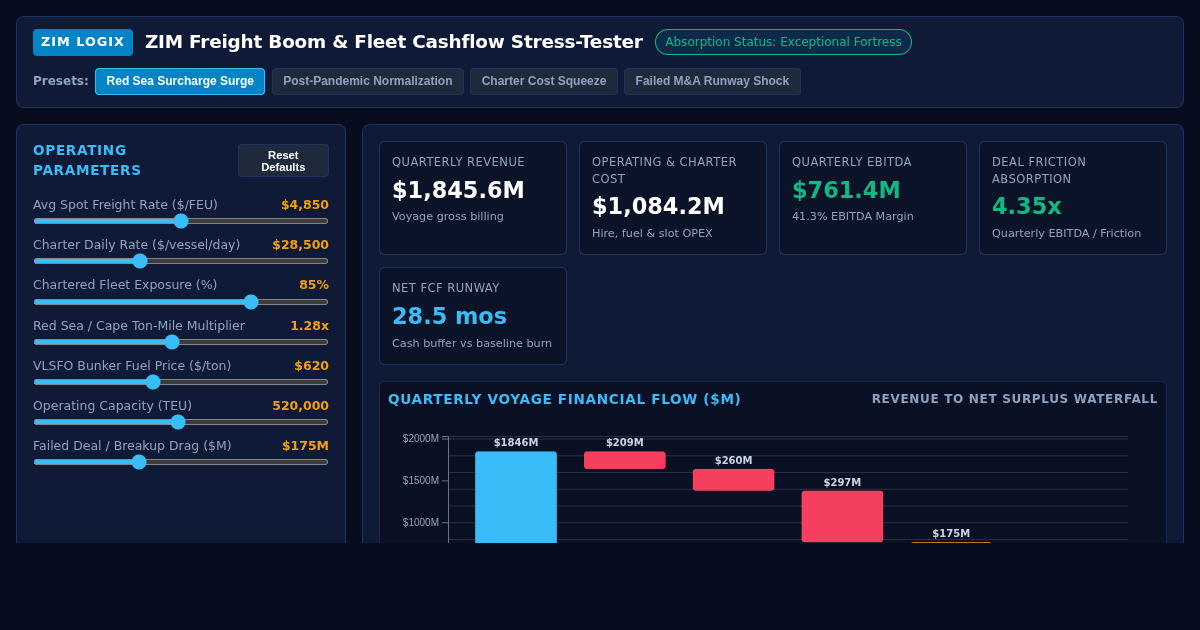The width and height of the screenshot is (1200, 630).
Task: Click the Deal Friction Absorption 4.35x card
Action: click(x=1073, y=198)
